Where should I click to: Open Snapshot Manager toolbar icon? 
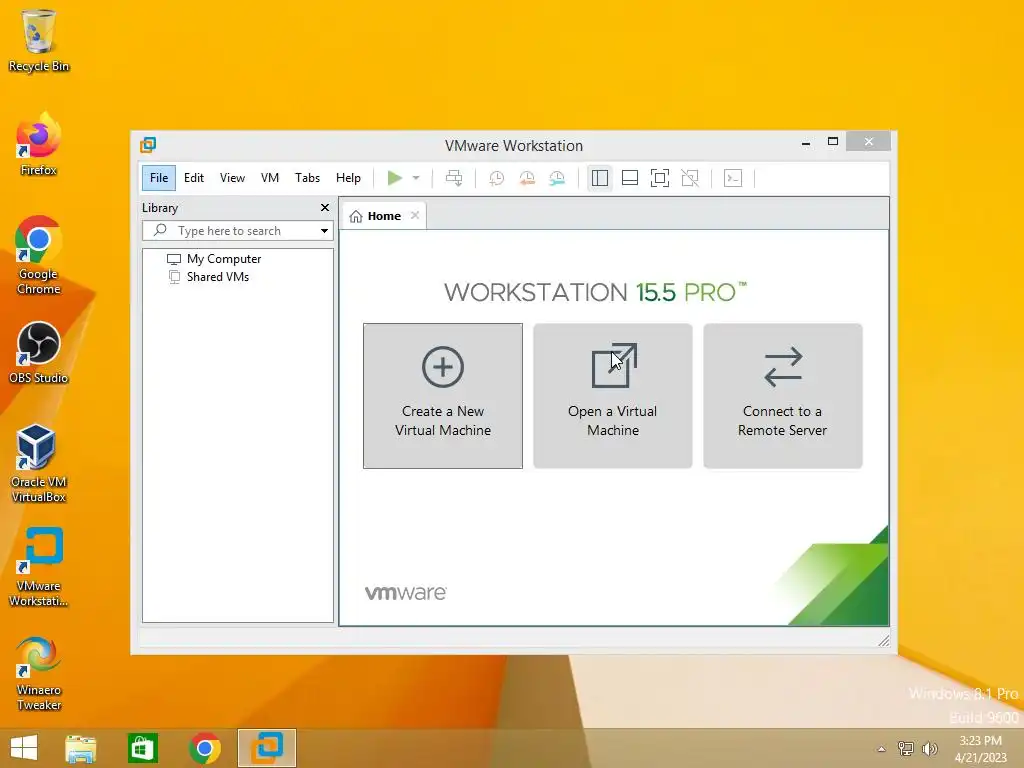[556, 178]
